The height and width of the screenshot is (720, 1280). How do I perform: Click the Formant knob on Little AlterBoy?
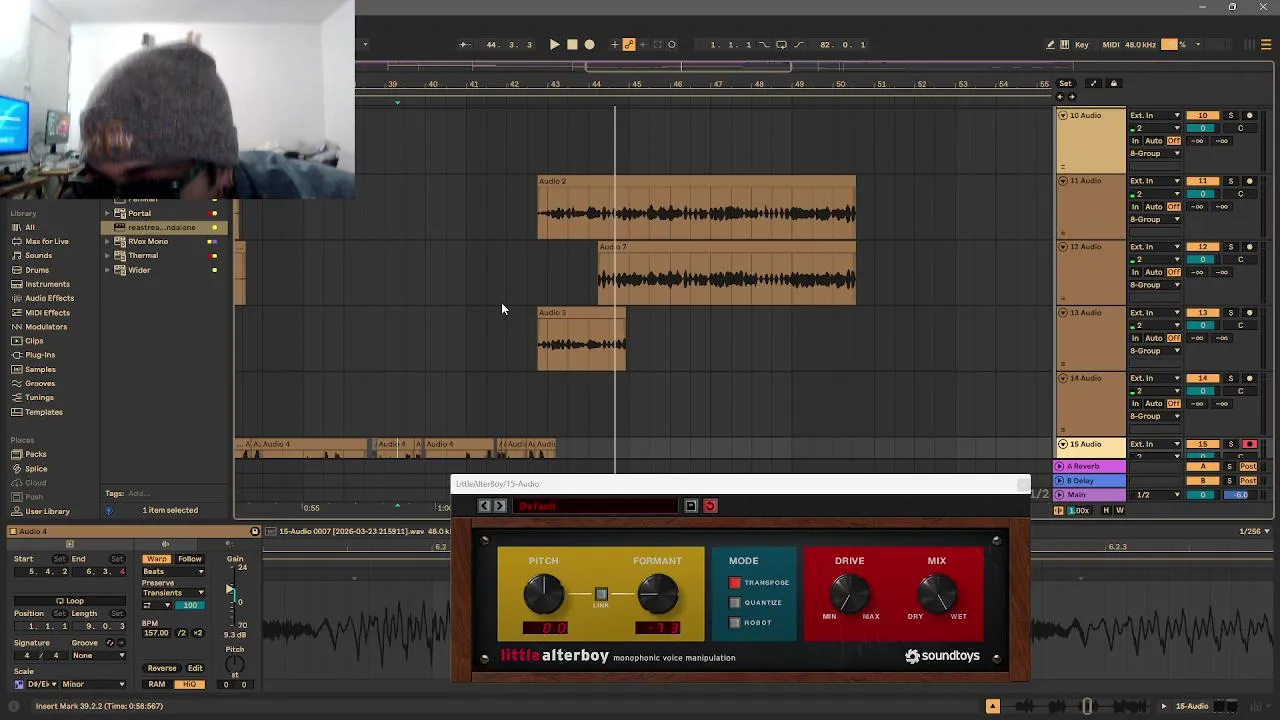tap(657, 595)
